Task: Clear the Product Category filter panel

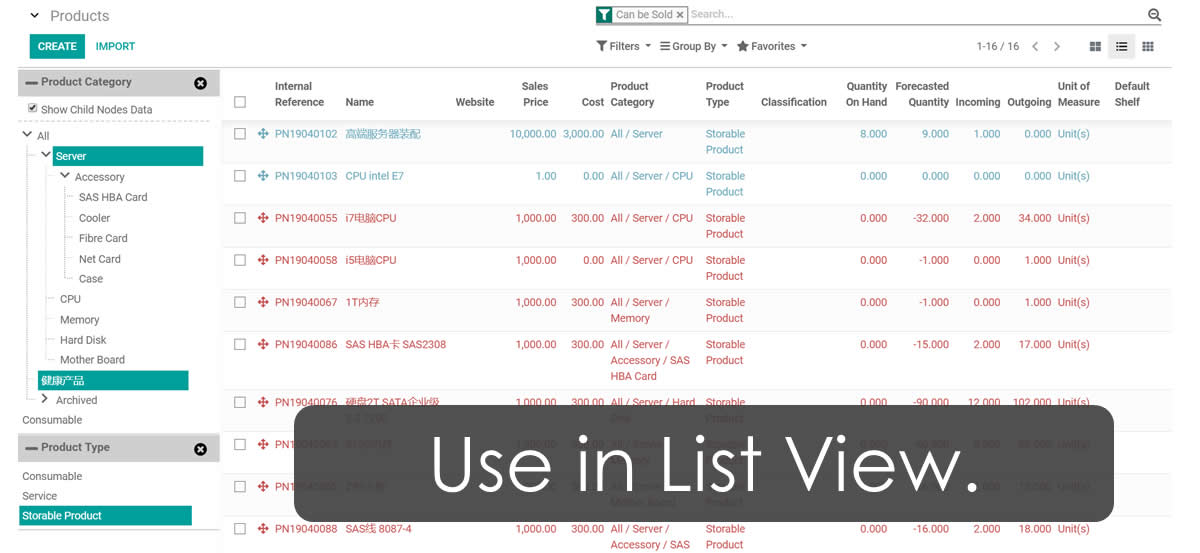Action: pyautogui.click(x=200, y=83)
